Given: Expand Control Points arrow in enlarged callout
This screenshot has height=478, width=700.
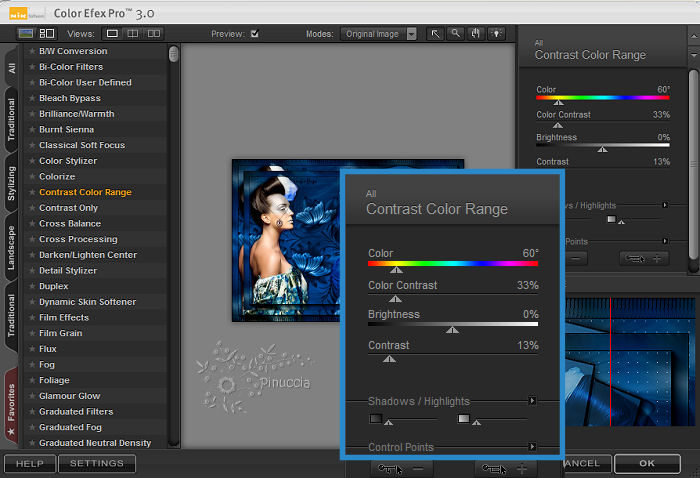Looking at the screenshot, I should (533, 447).
